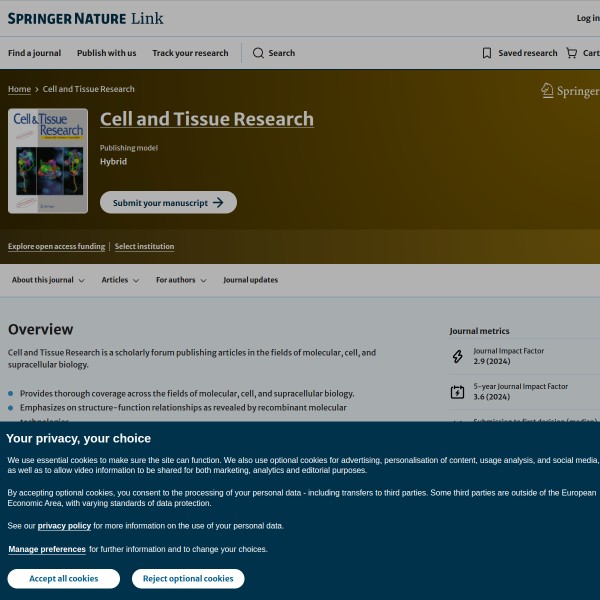Click the Springer publisher horse logo
This screenshot has width=600, height=600.
[x=547, y=91]
